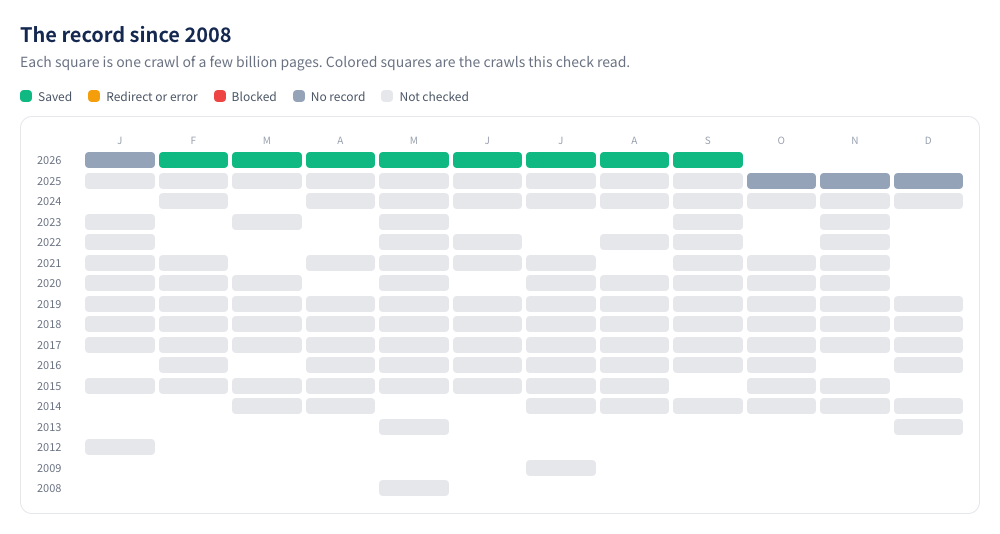The width and height of the screenshot is (1000, 534).
Task: Select the 'No record' legend label
Action: pos(337,96)
